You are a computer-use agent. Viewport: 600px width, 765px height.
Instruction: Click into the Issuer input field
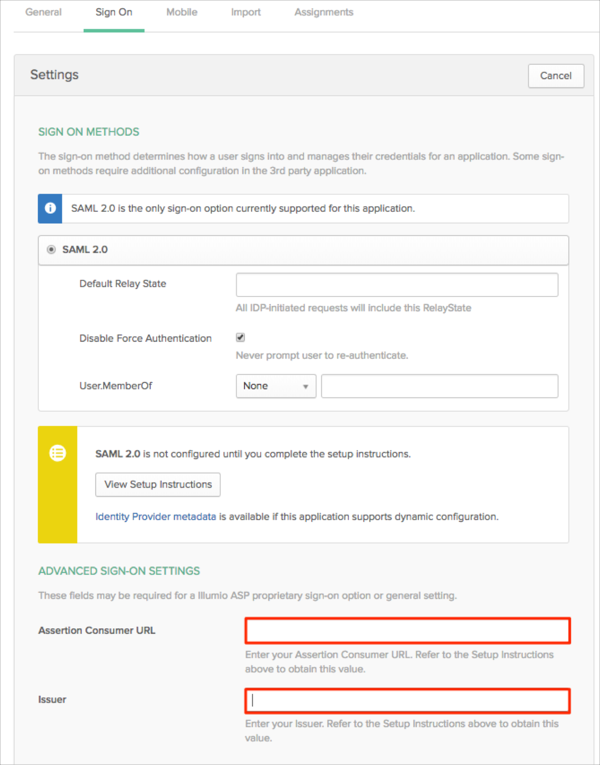click(407, 700)
